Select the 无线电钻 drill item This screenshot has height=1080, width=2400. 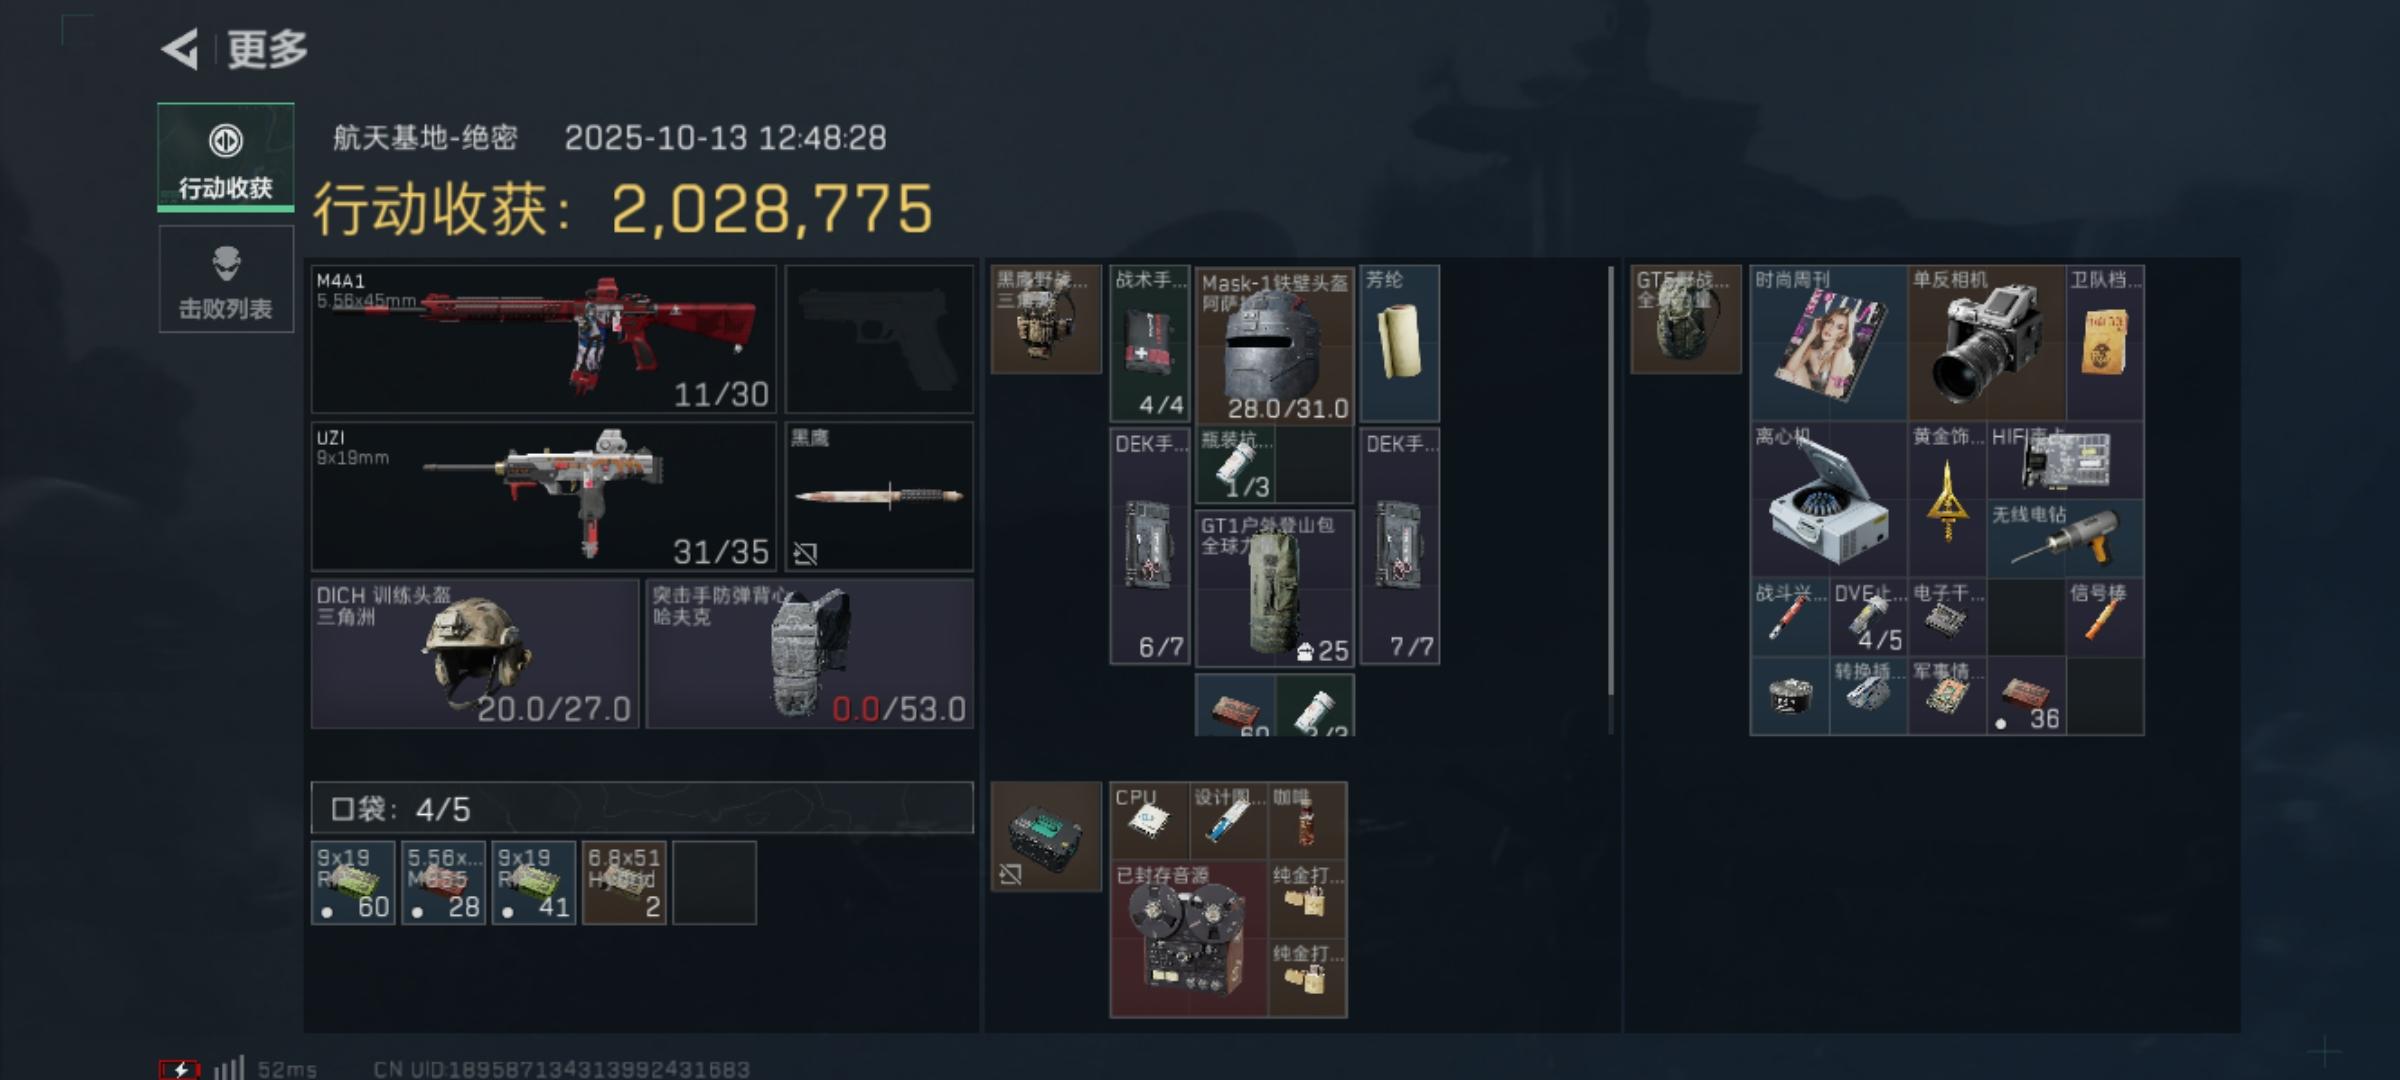click(x=2066, y=539)
